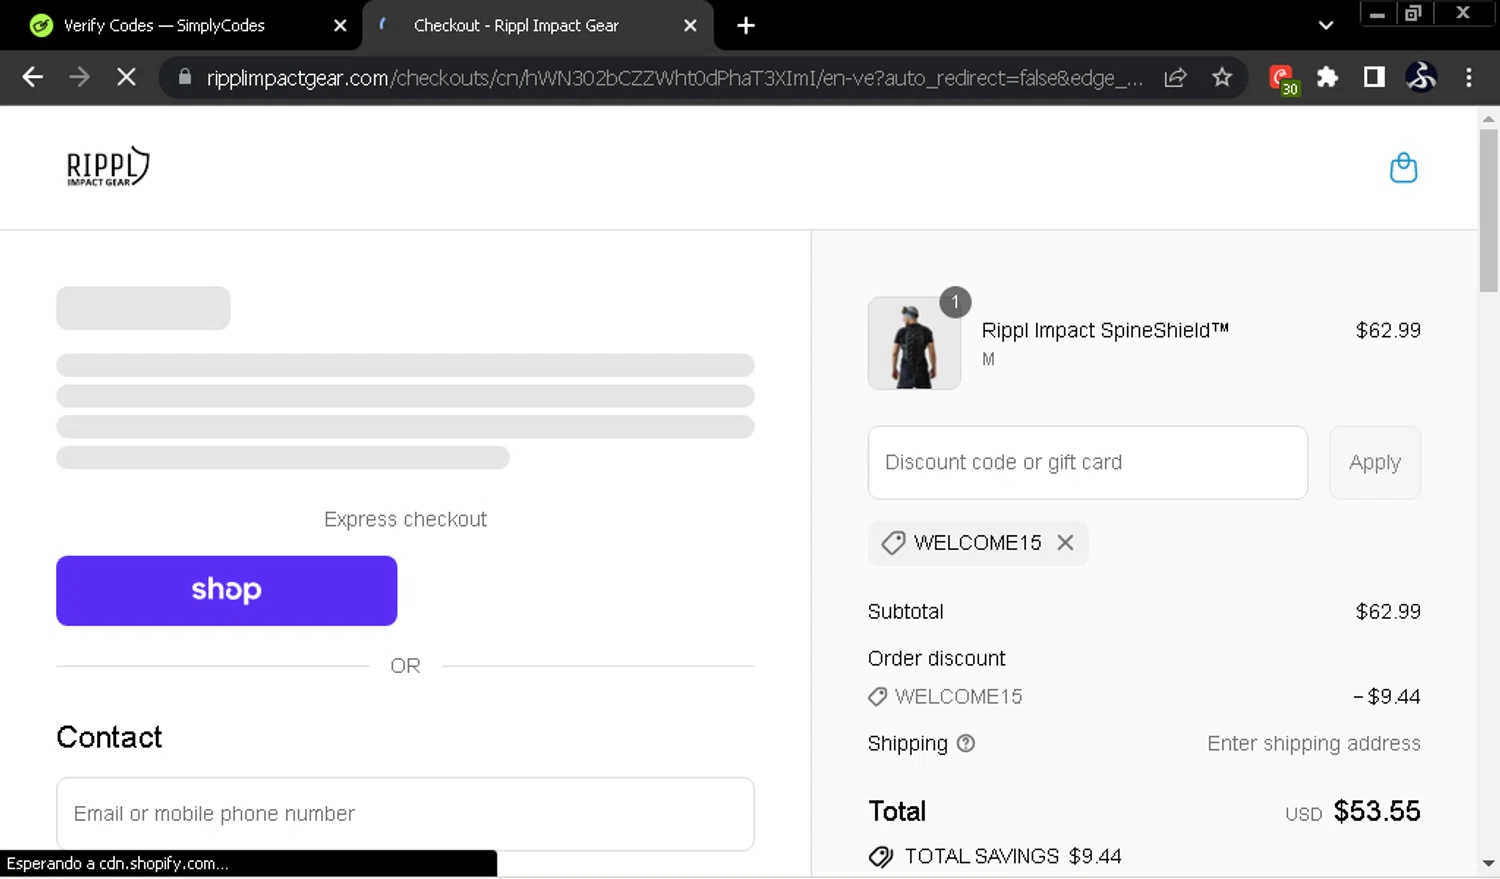Click the order discount WELCOME15 tag icon

coord(877,696)
